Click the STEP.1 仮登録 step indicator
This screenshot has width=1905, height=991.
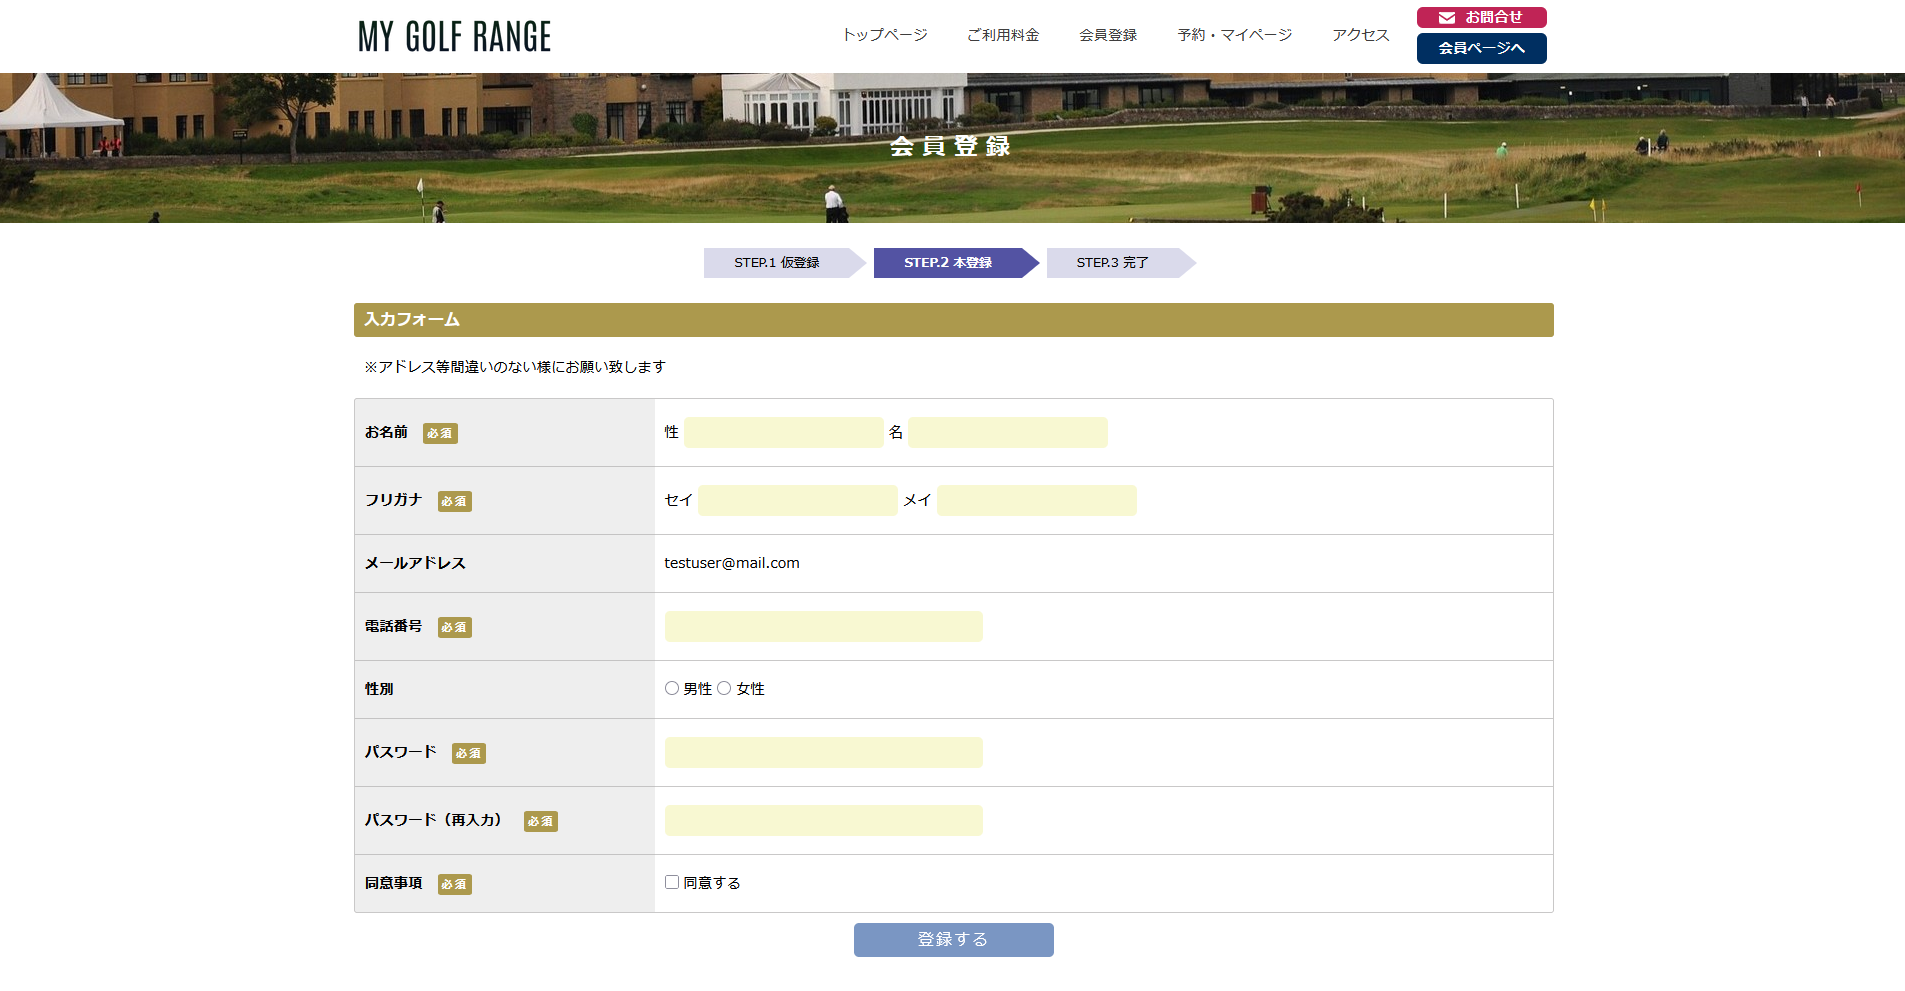(x=777, y=263)
